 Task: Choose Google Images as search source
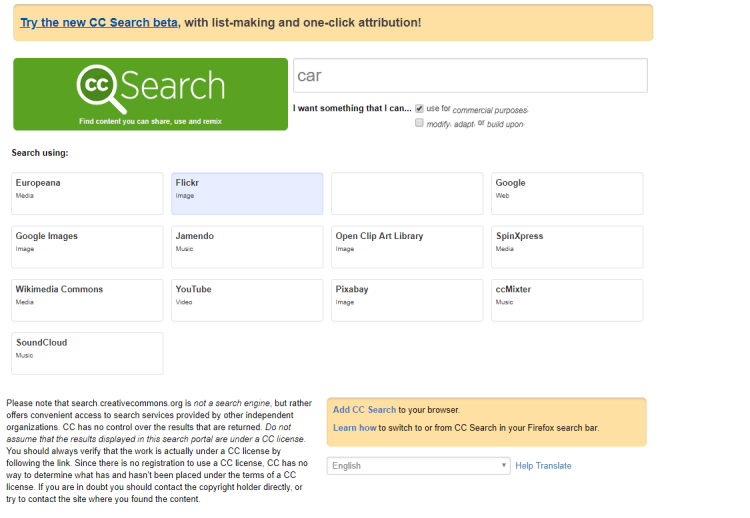[87, 246]
